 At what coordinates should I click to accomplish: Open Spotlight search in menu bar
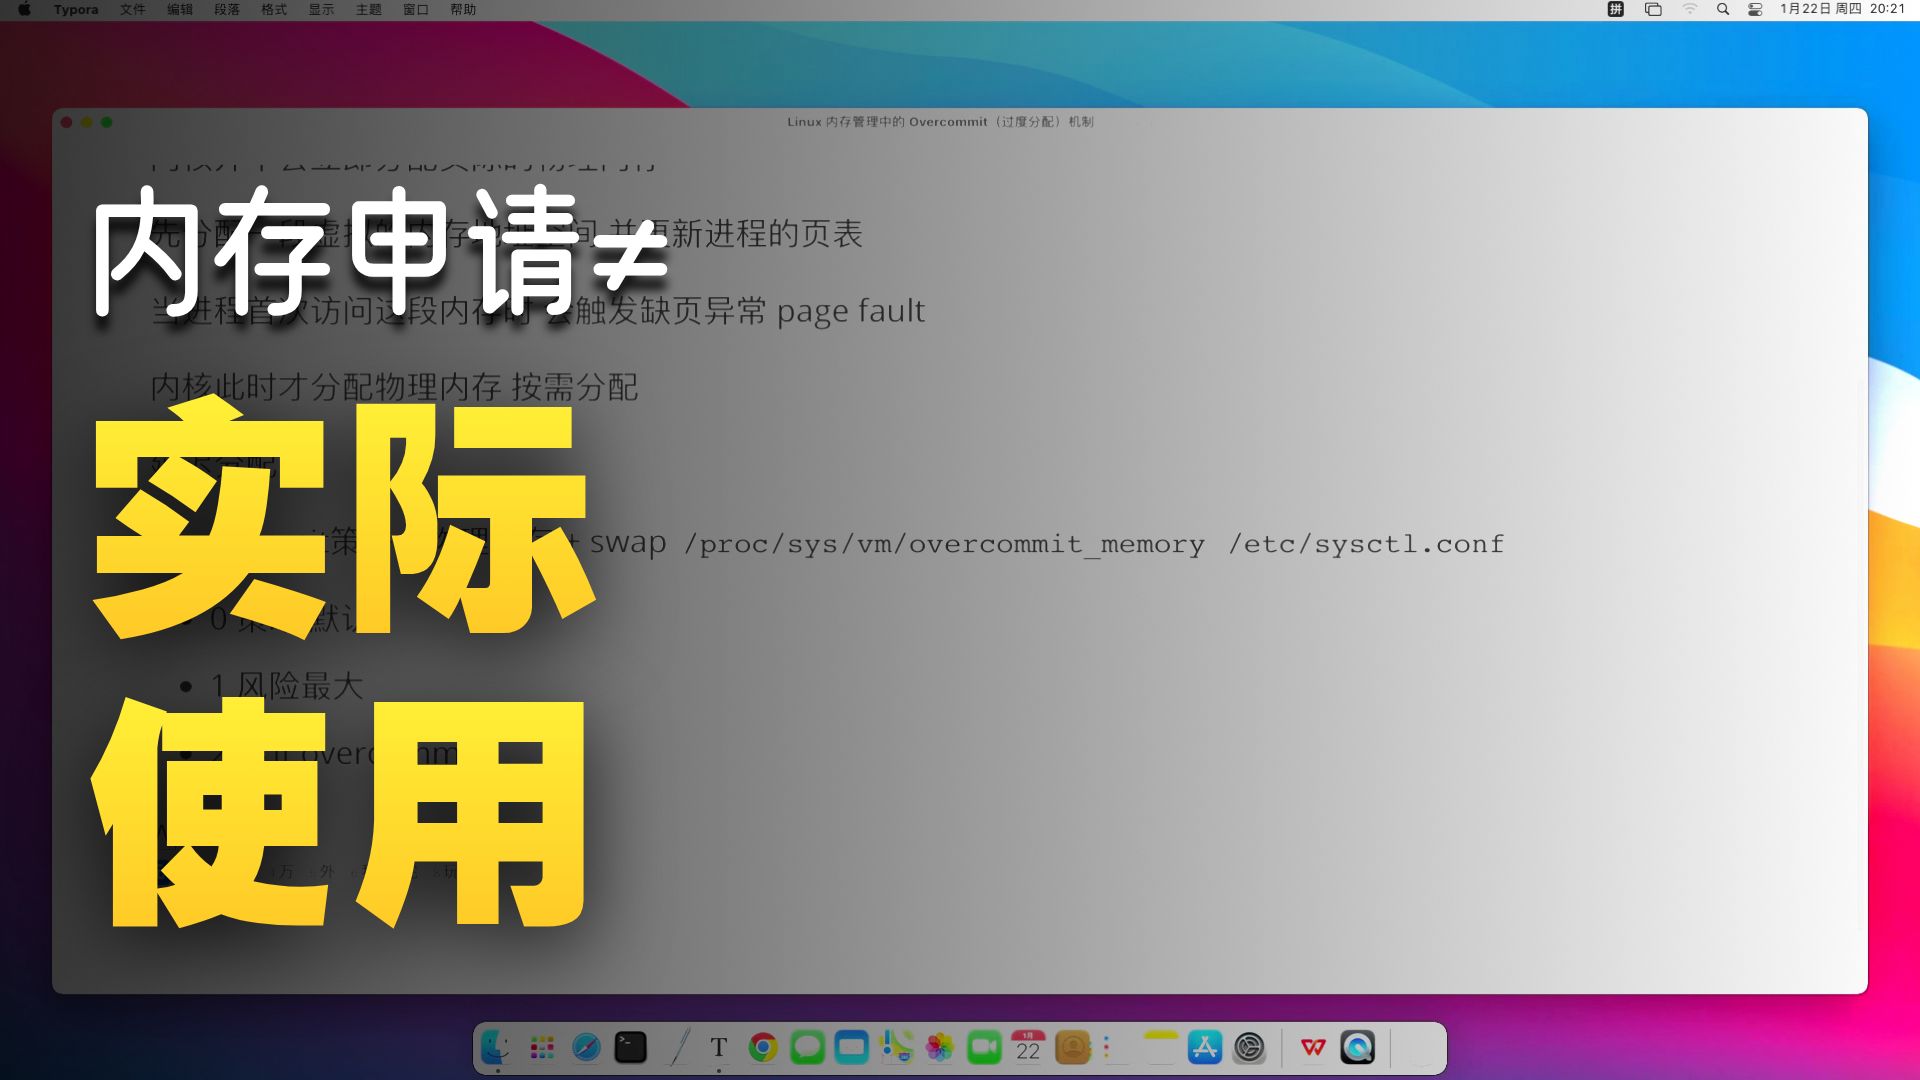1723,9
